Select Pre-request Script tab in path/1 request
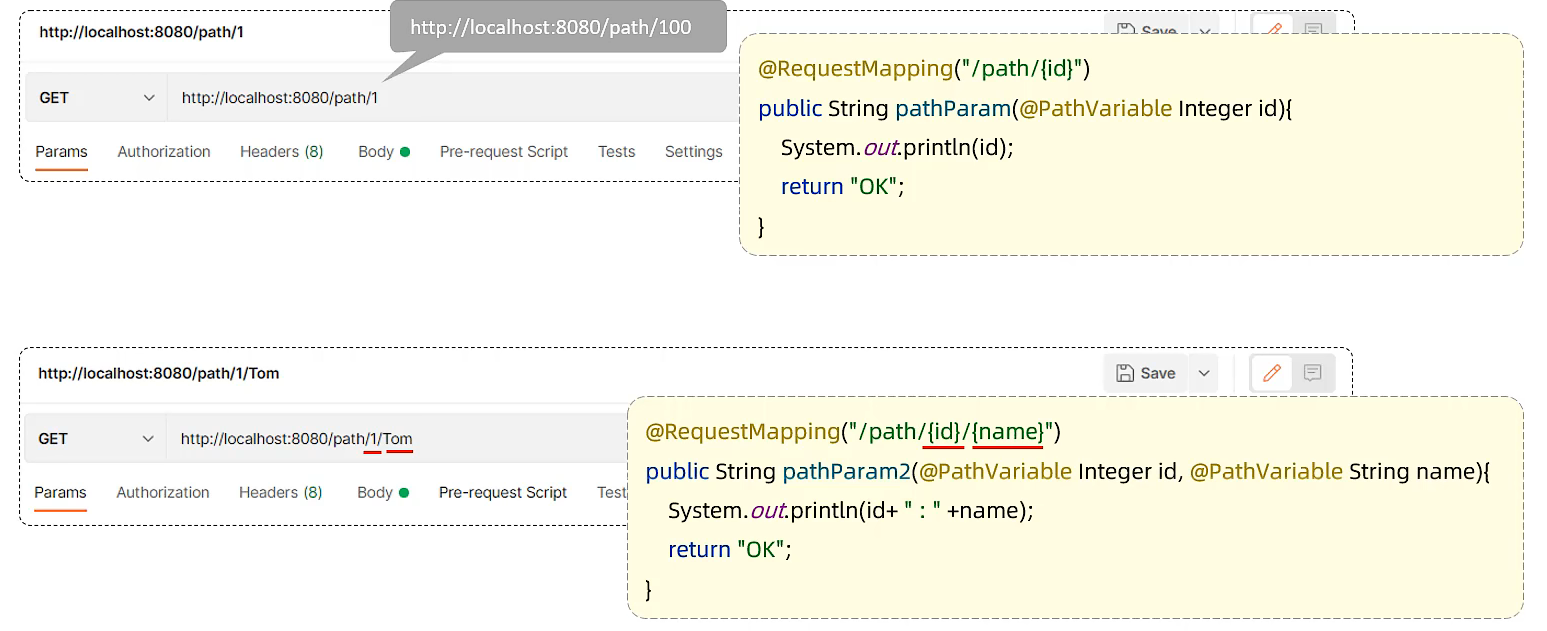The width and height of the screenshot is (1547, 631). click(x=504, y=152)
